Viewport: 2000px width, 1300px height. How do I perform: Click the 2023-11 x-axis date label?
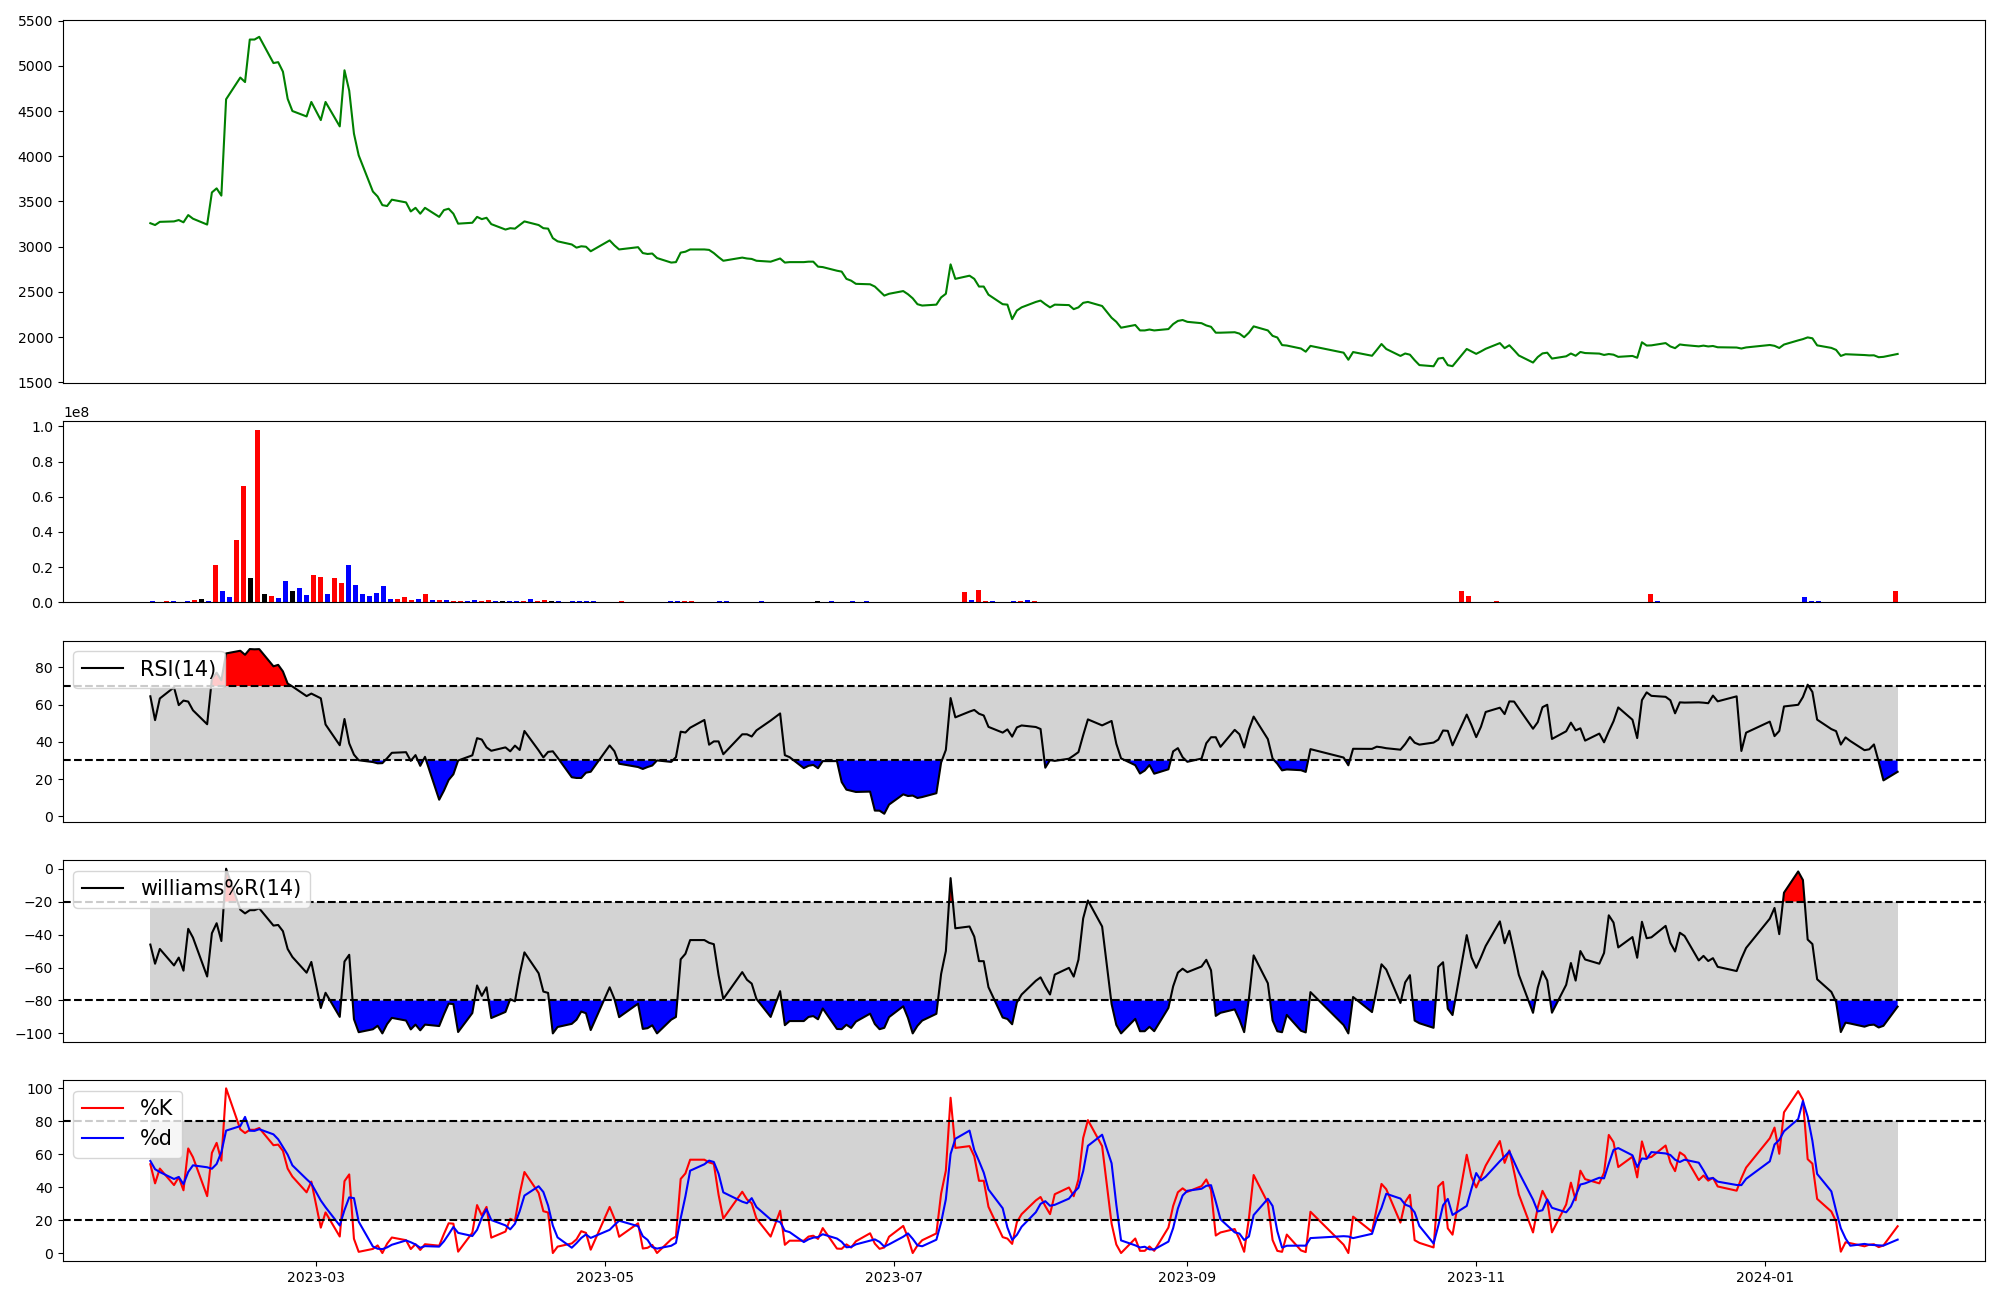(1476, 1277)
